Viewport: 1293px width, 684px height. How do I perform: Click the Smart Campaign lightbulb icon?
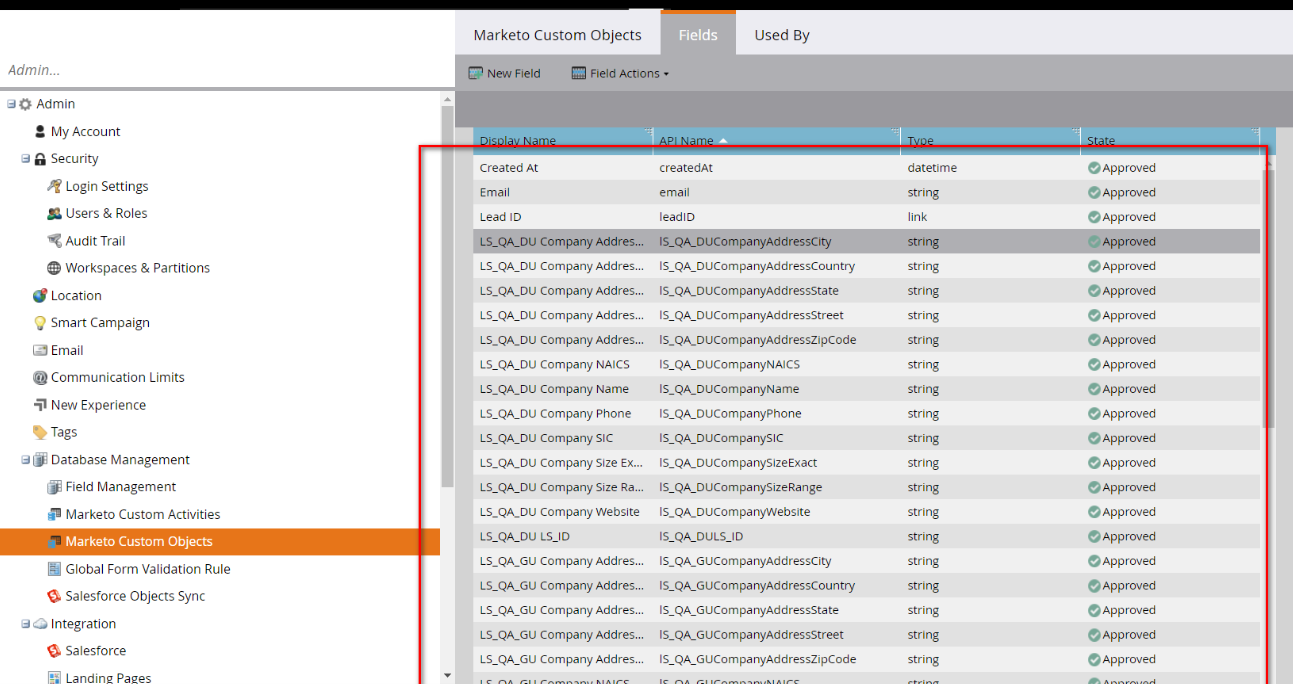tap(40, 323)
